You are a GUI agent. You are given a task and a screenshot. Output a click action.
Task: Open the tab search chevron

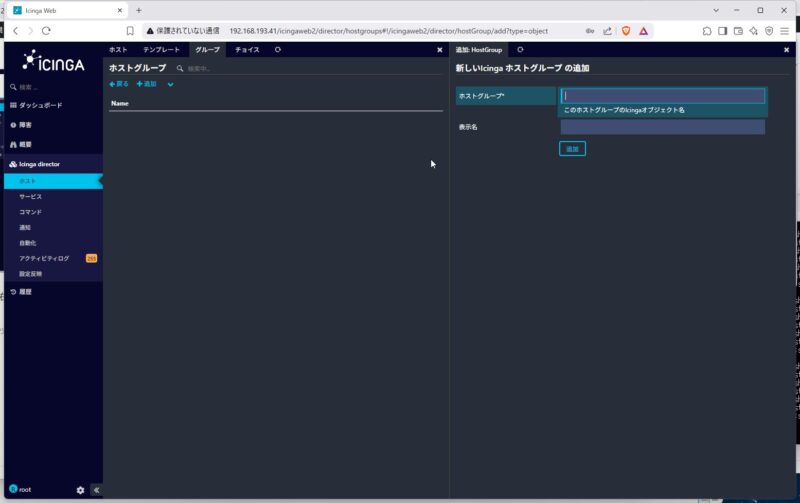coord(716,10)
